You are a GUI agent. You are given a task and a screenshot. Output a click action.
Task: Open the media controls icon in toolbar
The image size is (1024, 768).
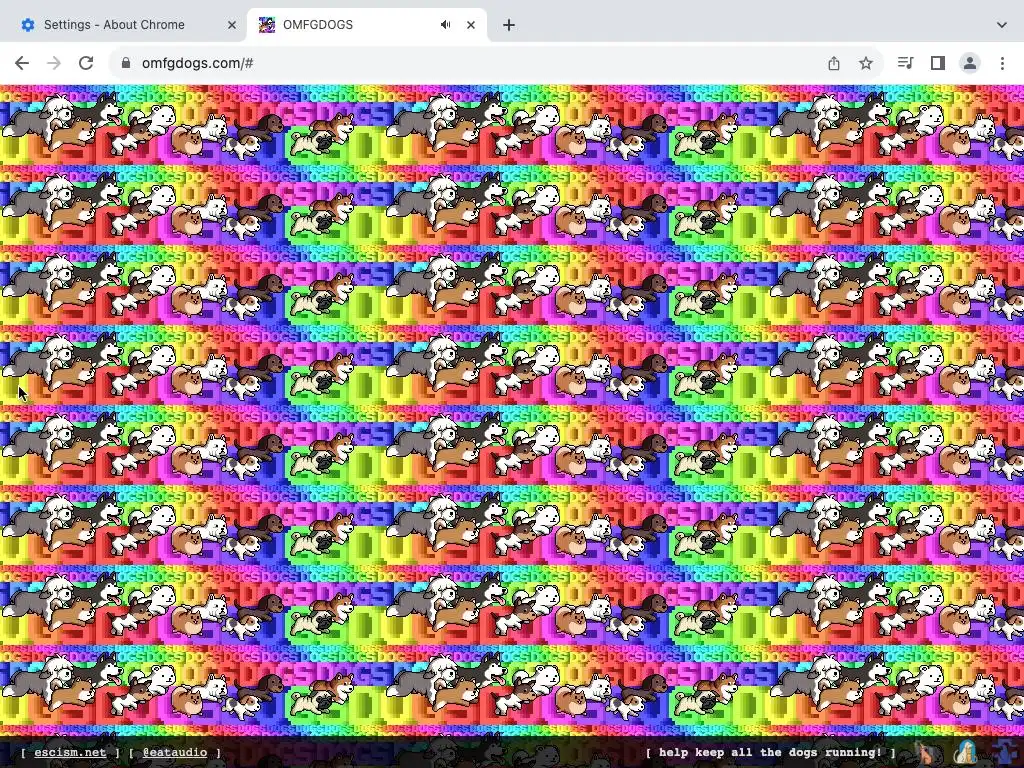pos(905,63)
